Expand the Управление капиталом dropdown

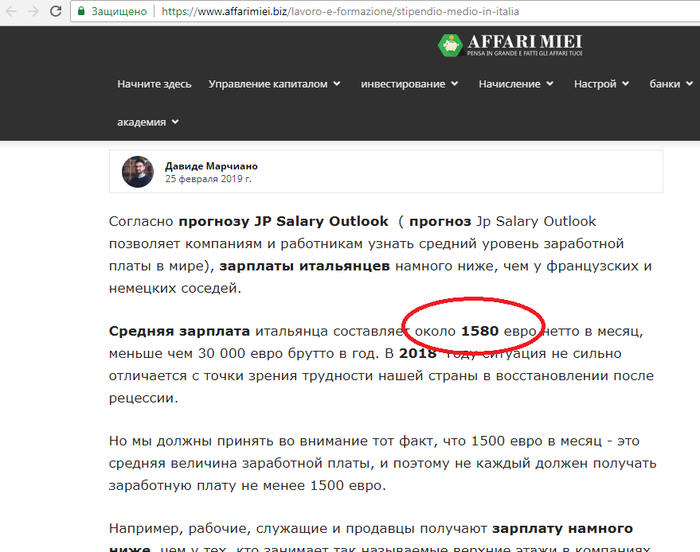[x=274, y=84]
